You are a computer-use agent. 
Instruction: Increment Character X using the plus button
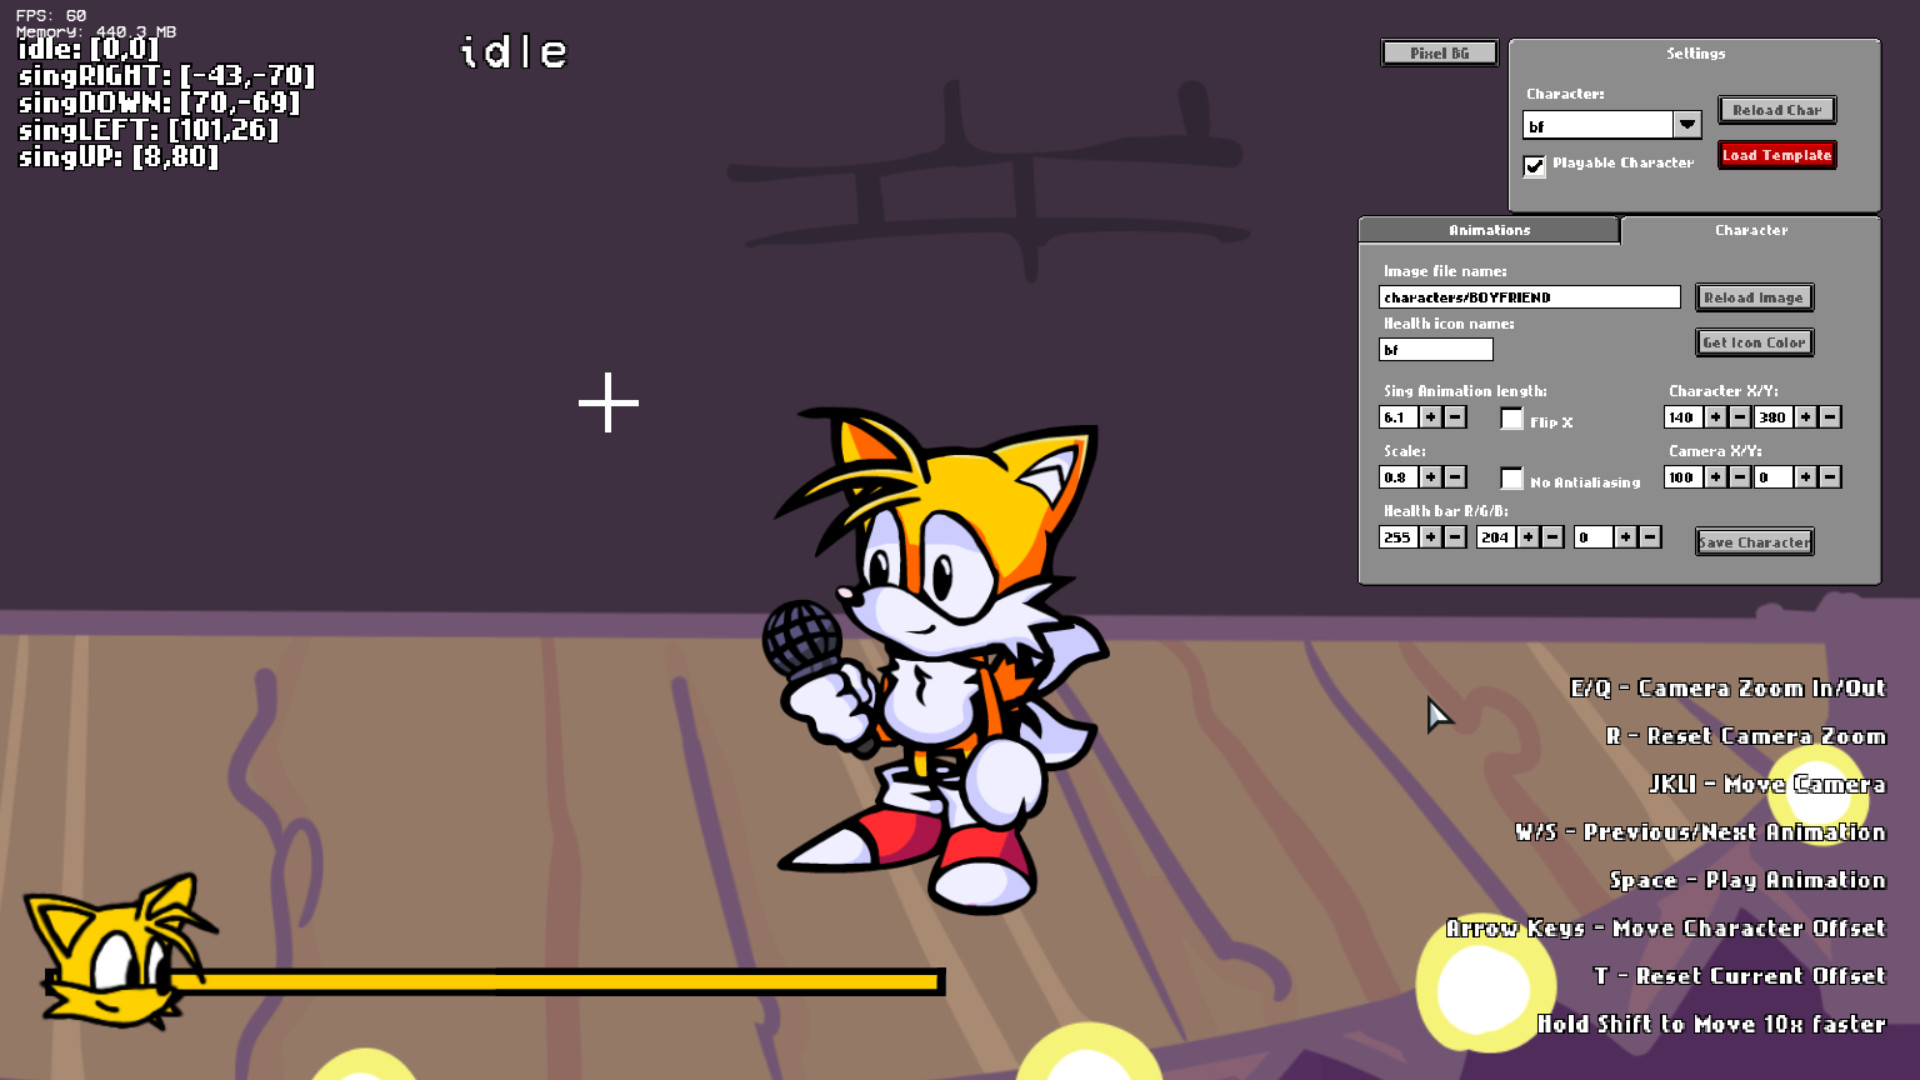tap(1715, 417)
